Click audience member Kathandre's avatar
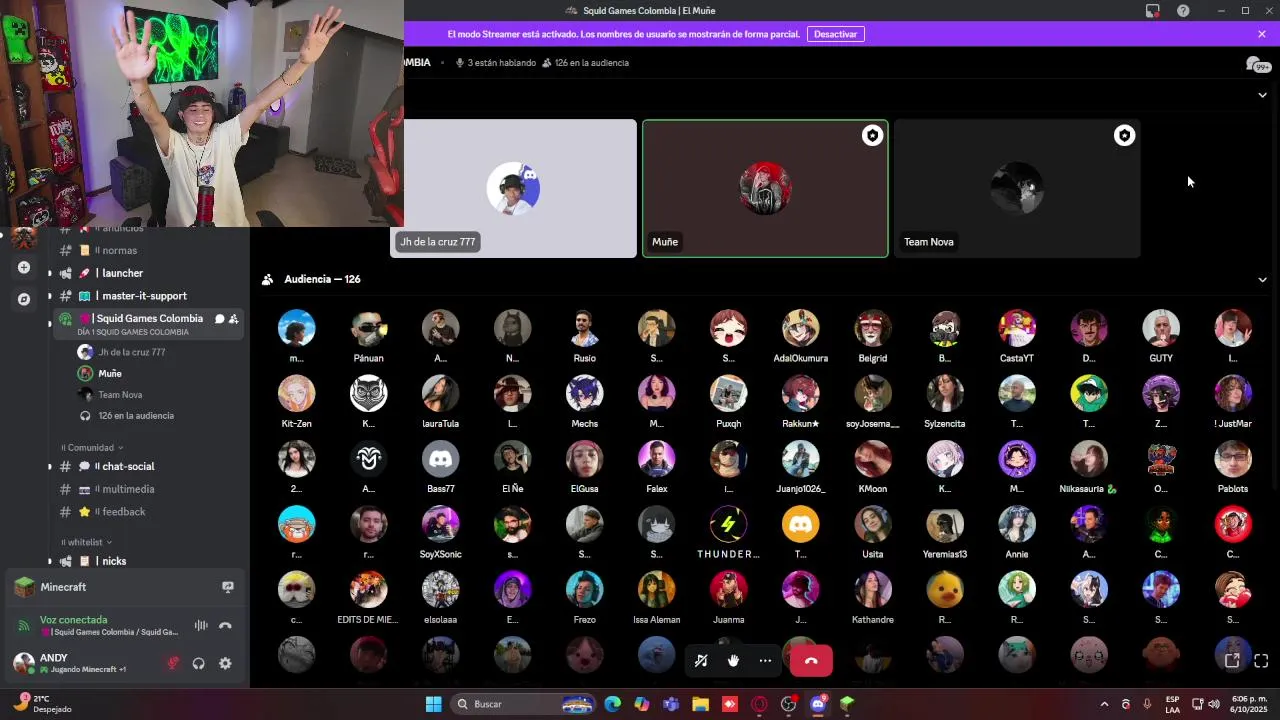Image resolution: width=1280 pixels, height=720 pixels. point(873,590)
